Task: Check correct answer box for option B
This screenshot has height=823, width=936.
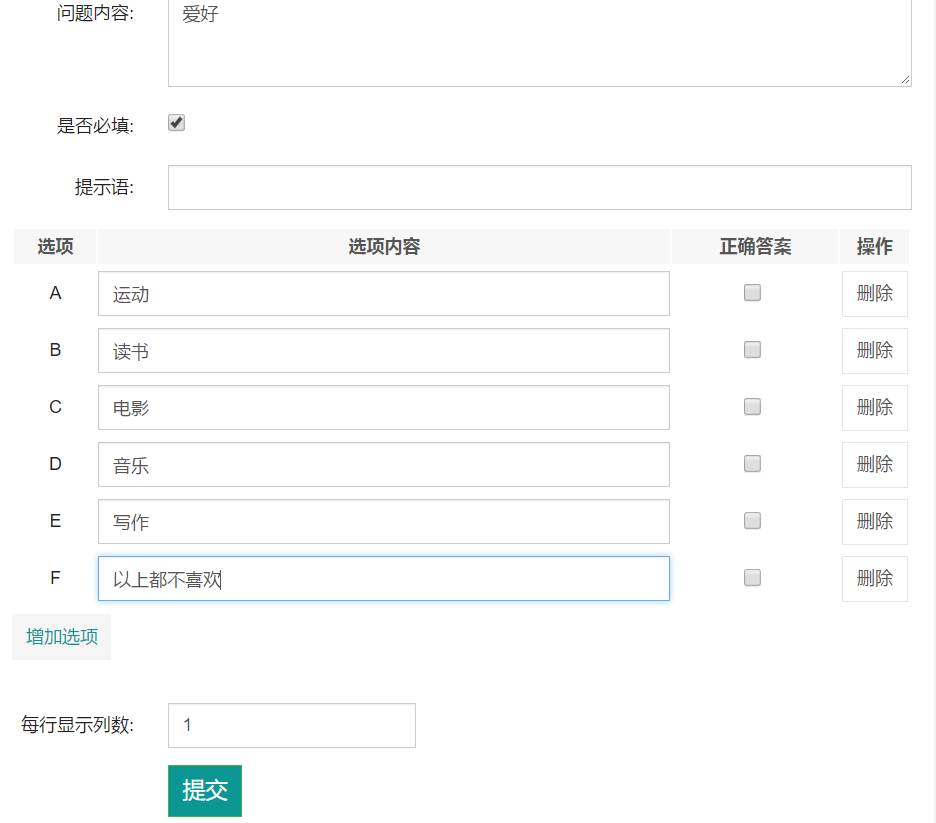Action: coord(752,350)
